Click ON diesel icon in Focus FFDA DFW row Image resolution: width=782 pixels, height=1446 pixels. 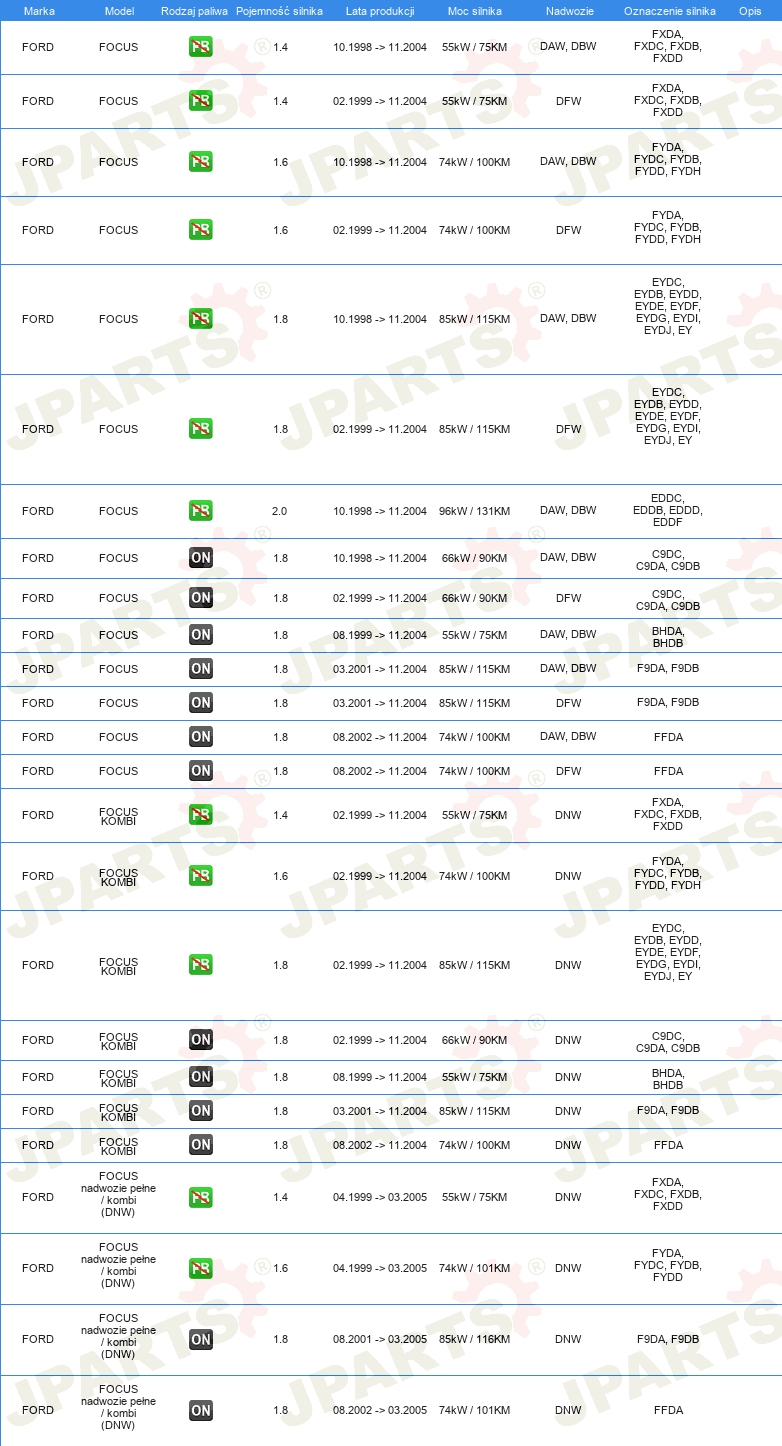point(201,771)
